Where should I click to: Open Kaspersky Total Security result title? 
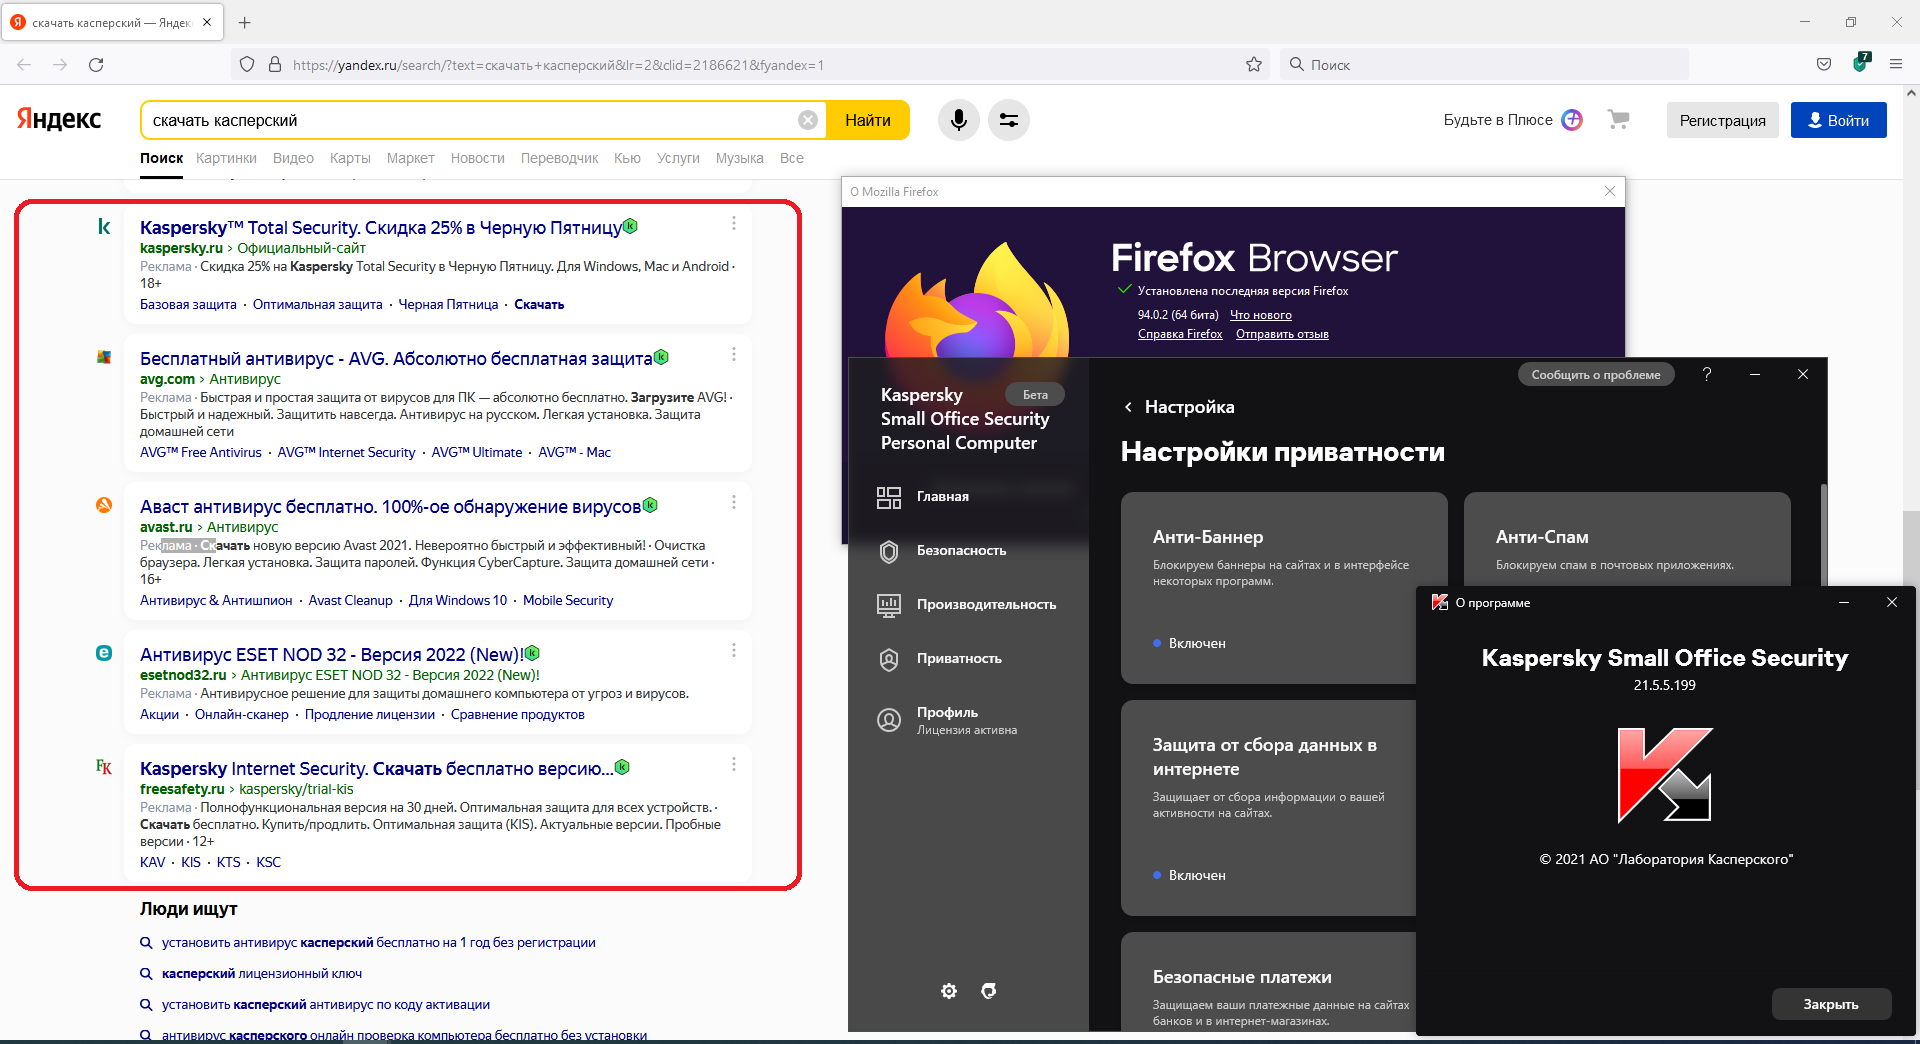click(x=381, y=228)
